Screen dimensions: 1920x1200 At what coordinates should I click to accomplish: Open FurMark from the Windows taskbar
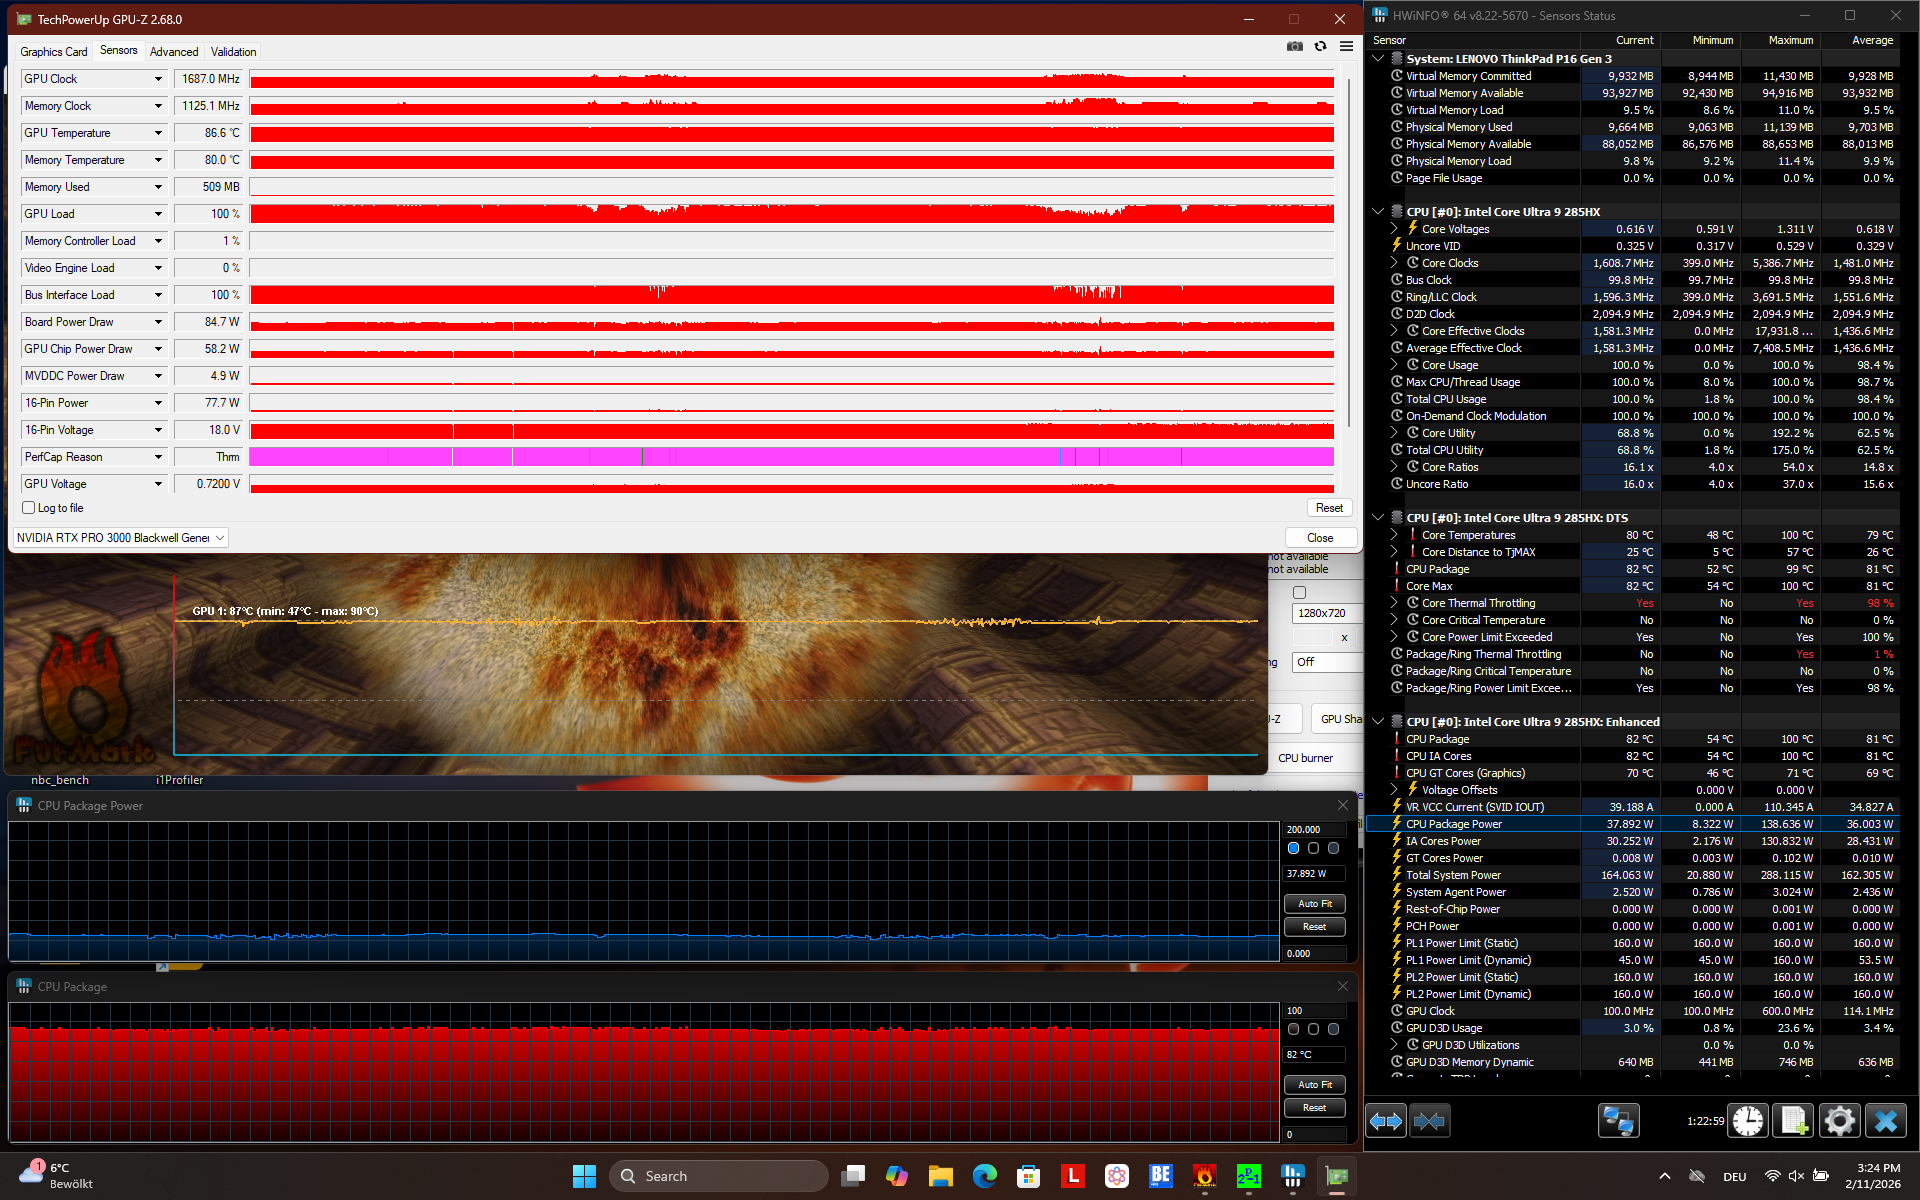pos(1204,1176)
